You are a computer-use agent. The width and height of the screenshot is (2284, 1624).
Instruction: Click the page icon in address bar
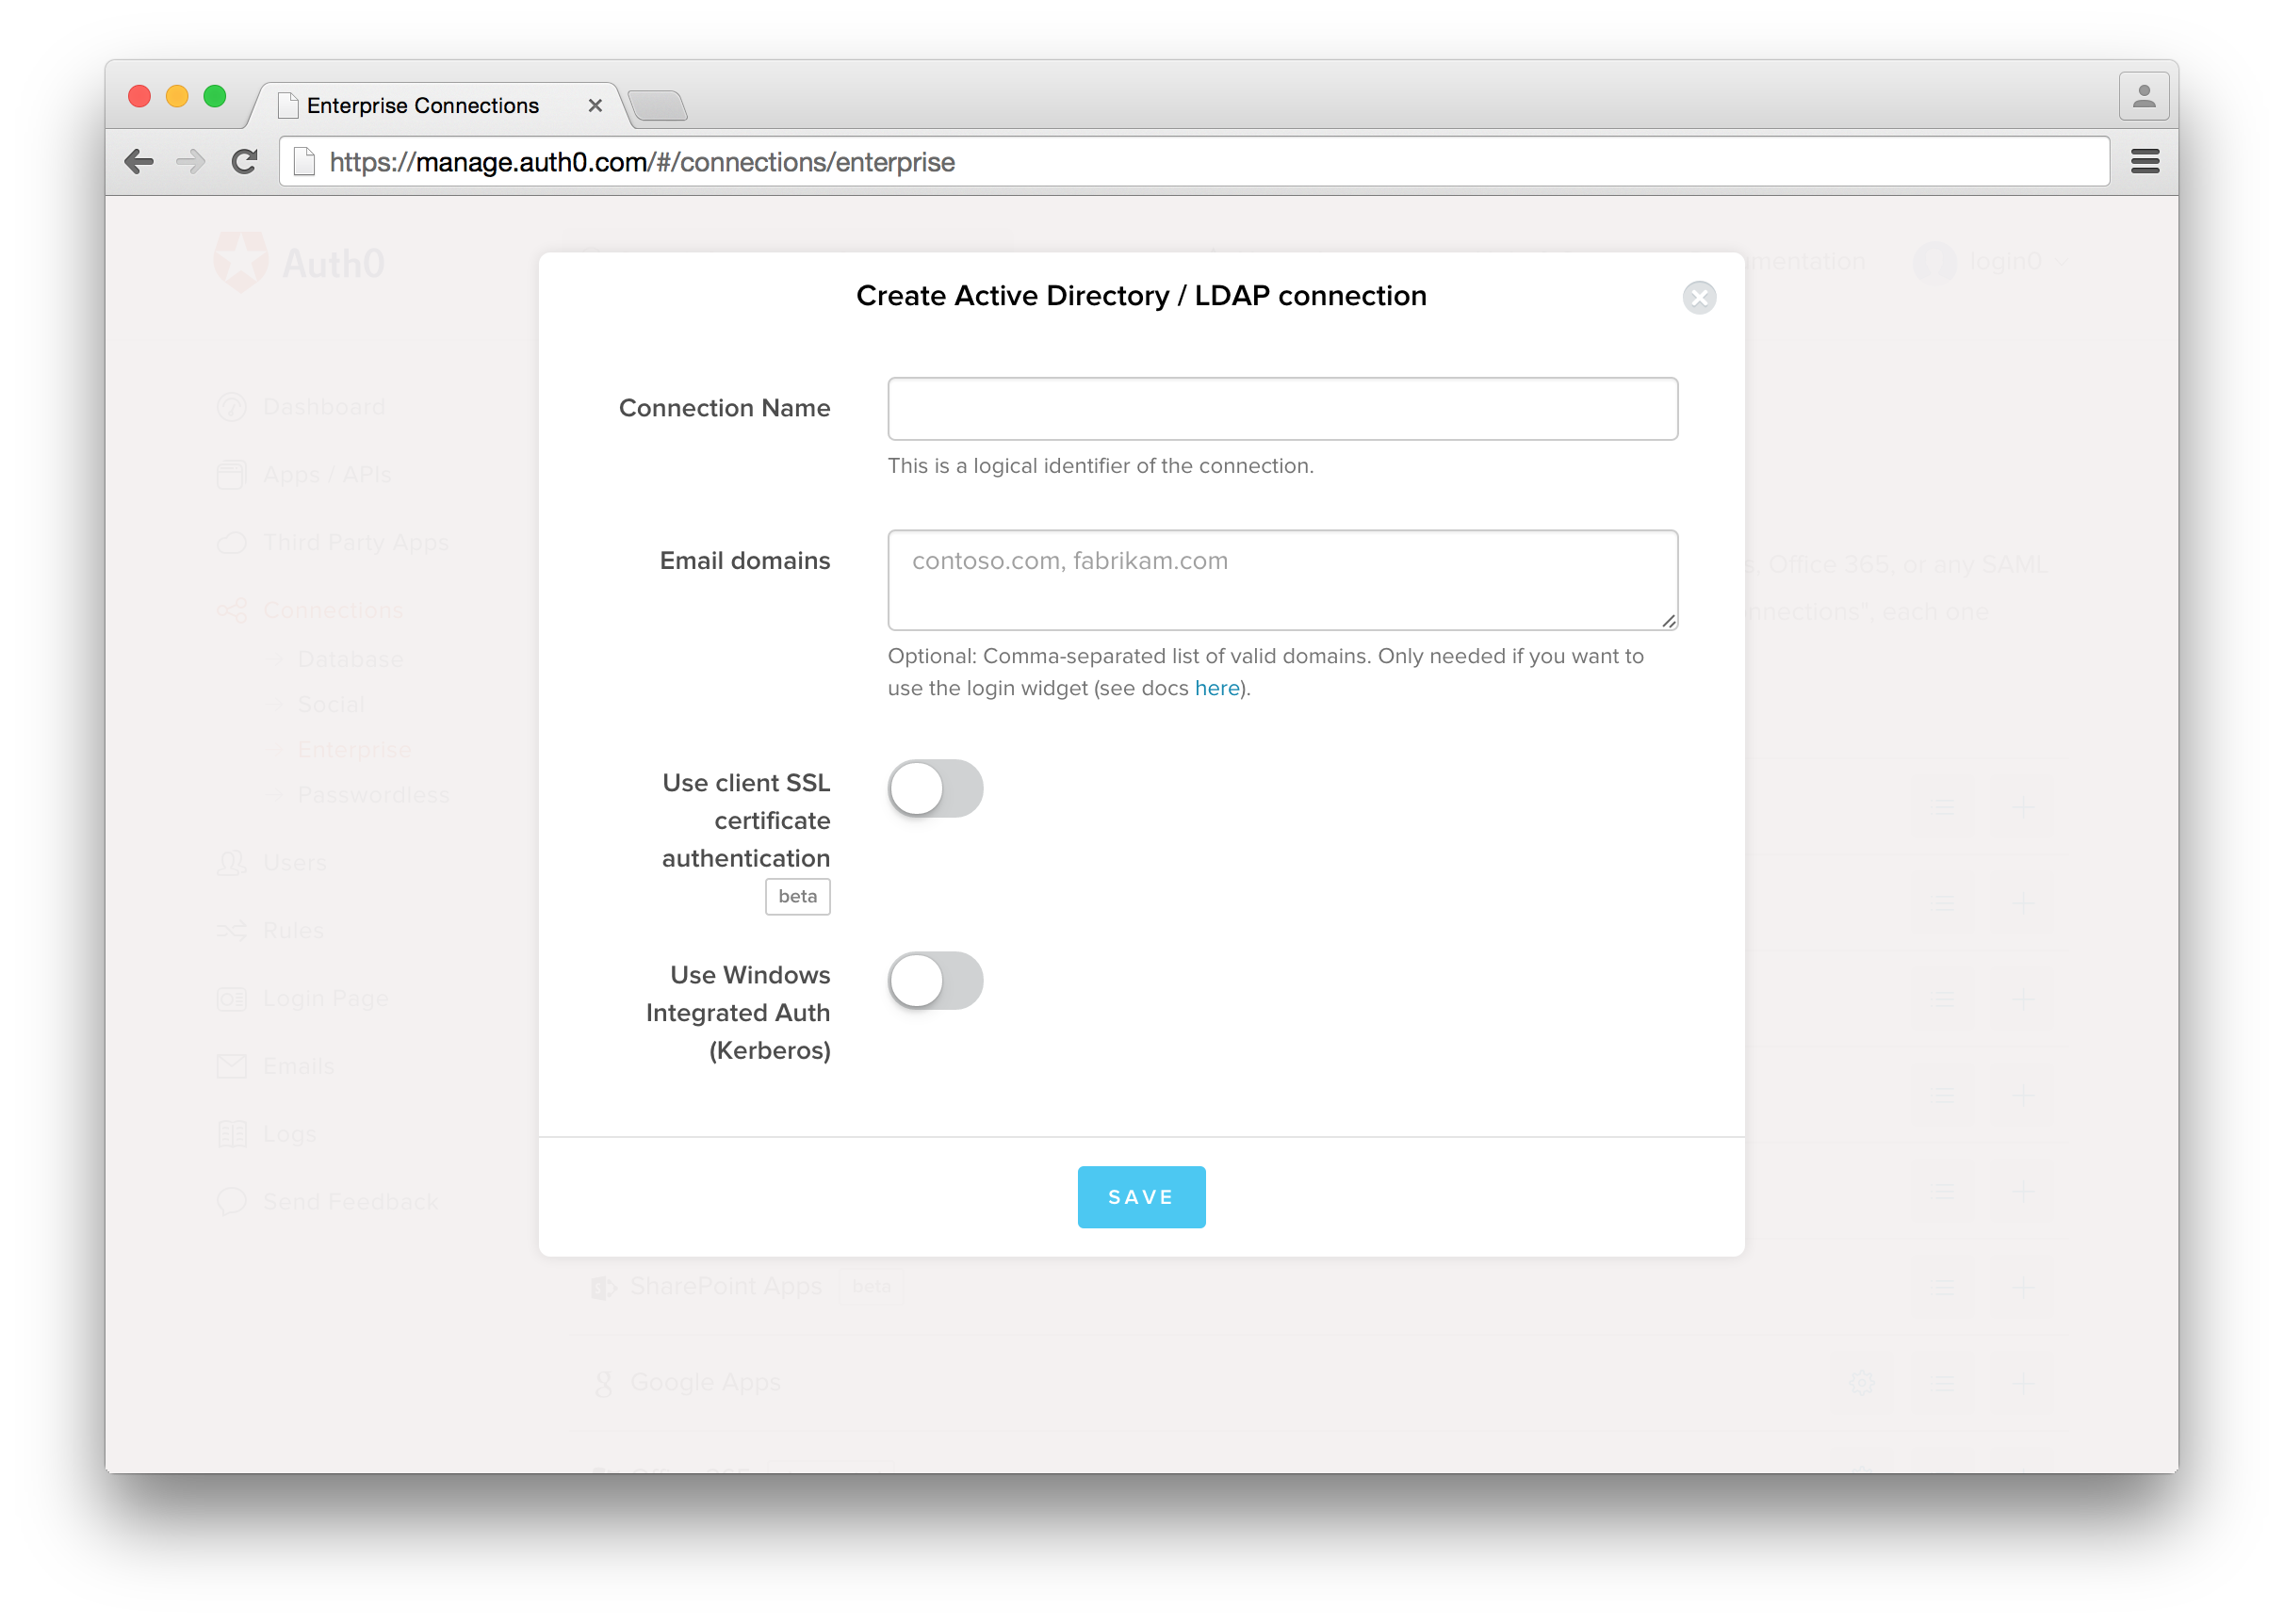coord(304,161)
